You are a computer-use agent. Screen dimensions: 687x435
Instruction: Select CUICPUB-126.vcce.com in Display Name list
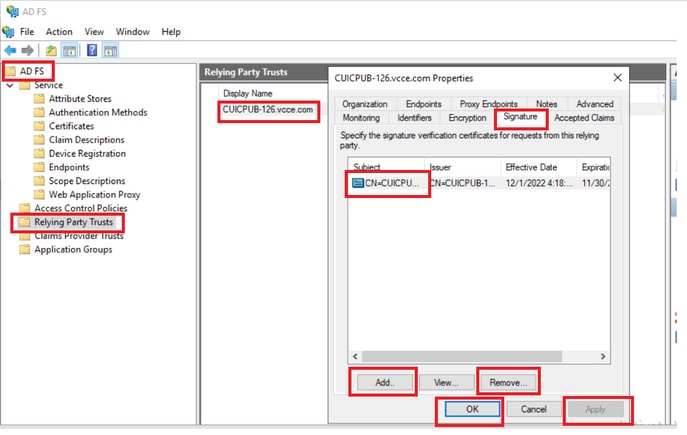tap(268, 110)
